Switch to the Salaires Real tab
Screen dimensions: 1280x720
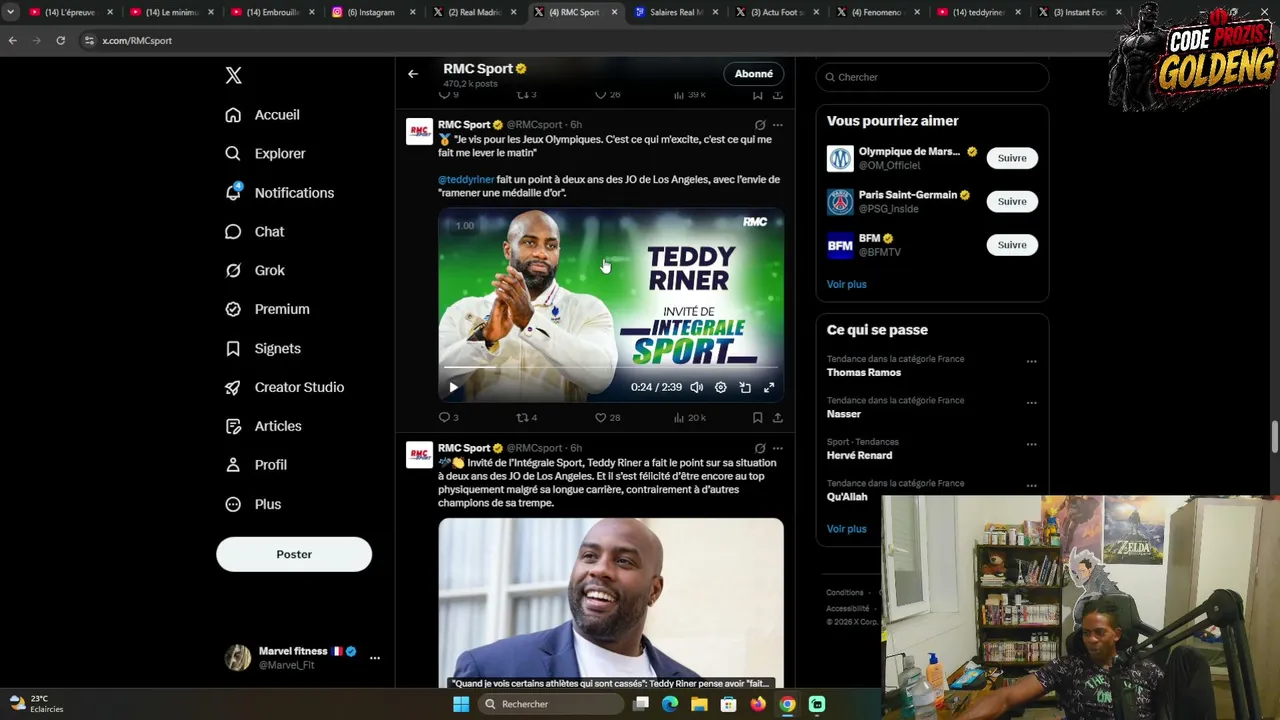(x=675, y=12)
